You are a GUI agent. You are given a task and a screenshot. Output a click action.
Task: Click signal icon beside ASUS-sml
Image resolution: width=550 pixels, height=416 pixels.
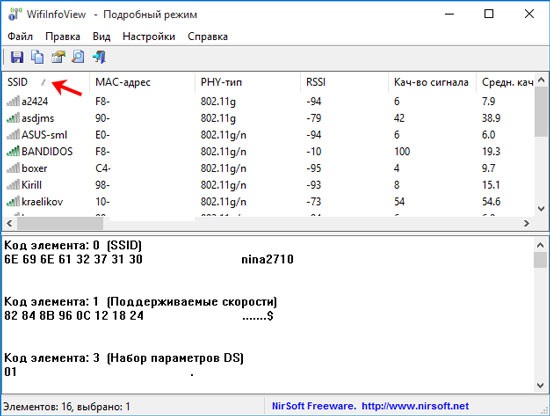[x=13, y=135]
